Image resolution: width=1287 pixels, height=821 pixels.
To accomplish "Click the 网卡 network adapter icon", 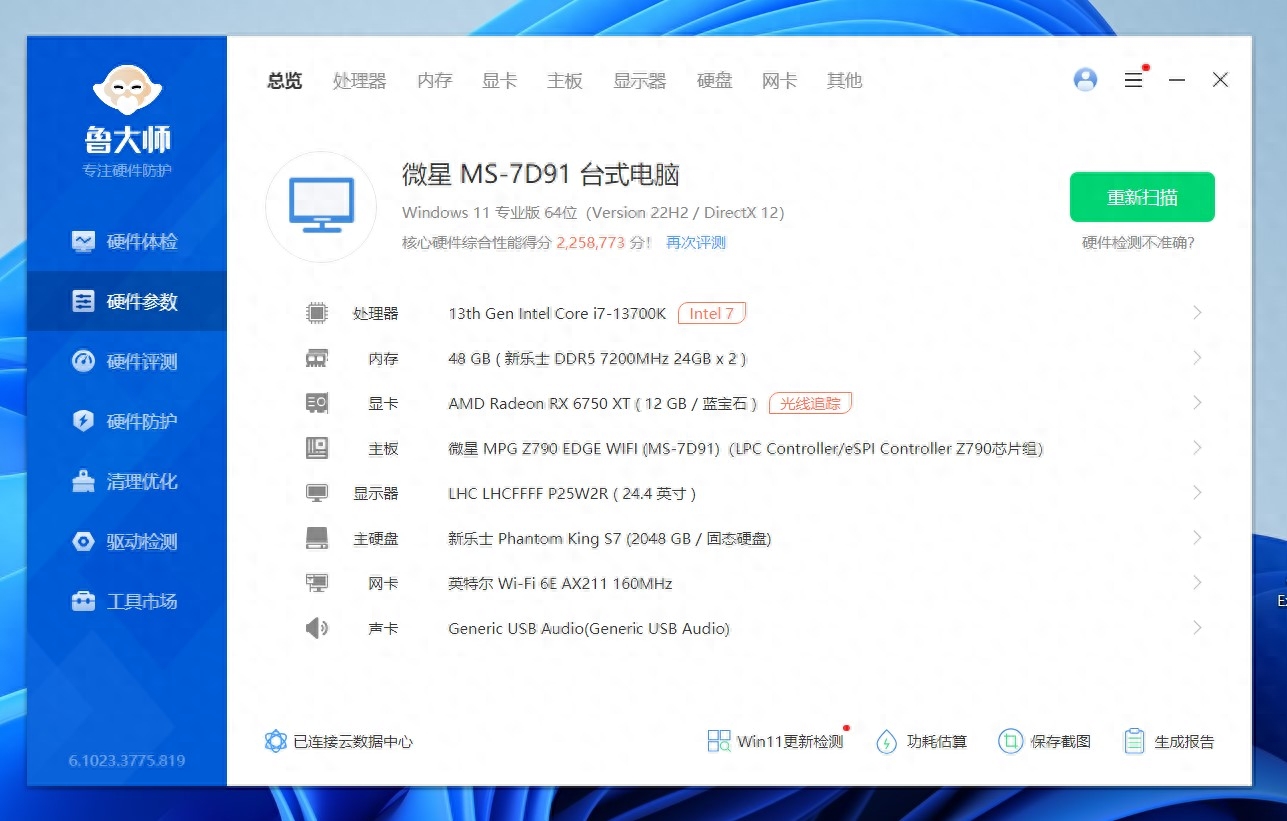I will (x=317, y=583).
